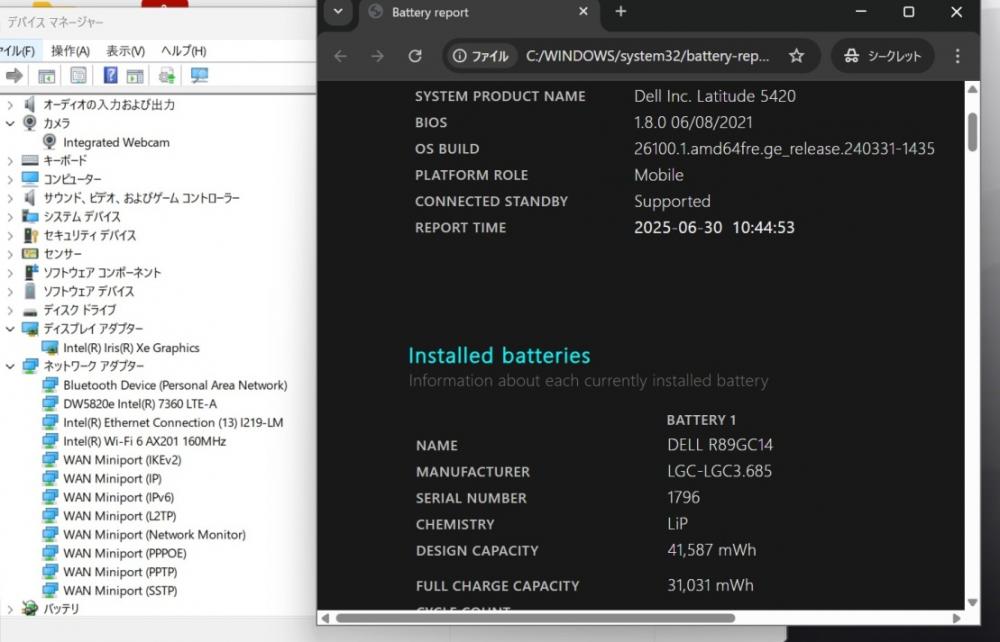Select WAN Miniport (SSTP)
Screen dimensions: 1000x642
[120, 590]
